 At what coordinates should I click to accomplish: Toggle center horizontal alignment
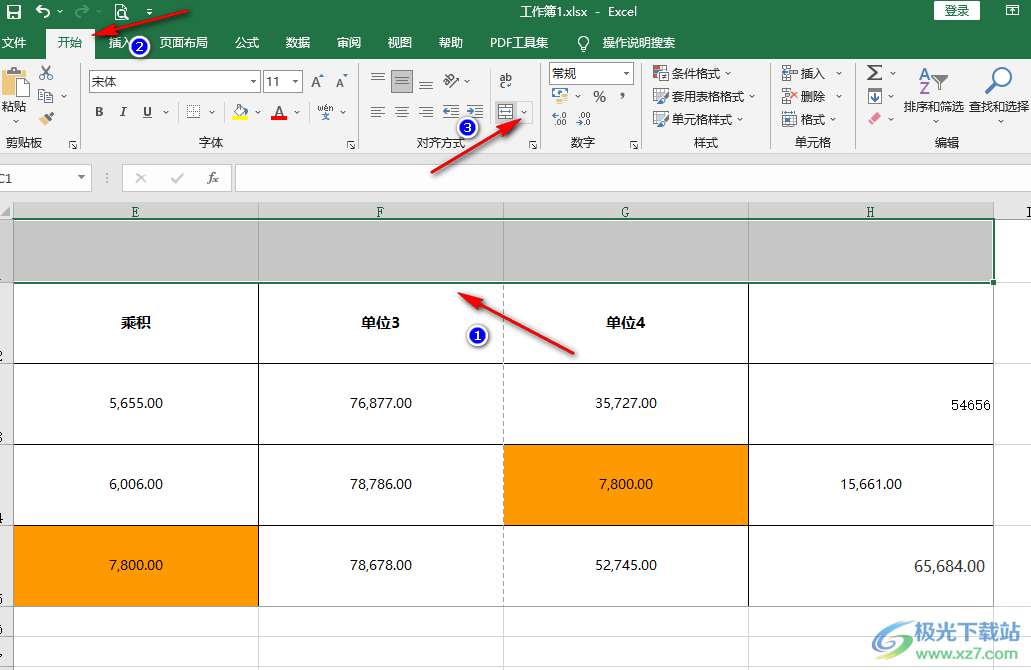(x=402, y=112)
